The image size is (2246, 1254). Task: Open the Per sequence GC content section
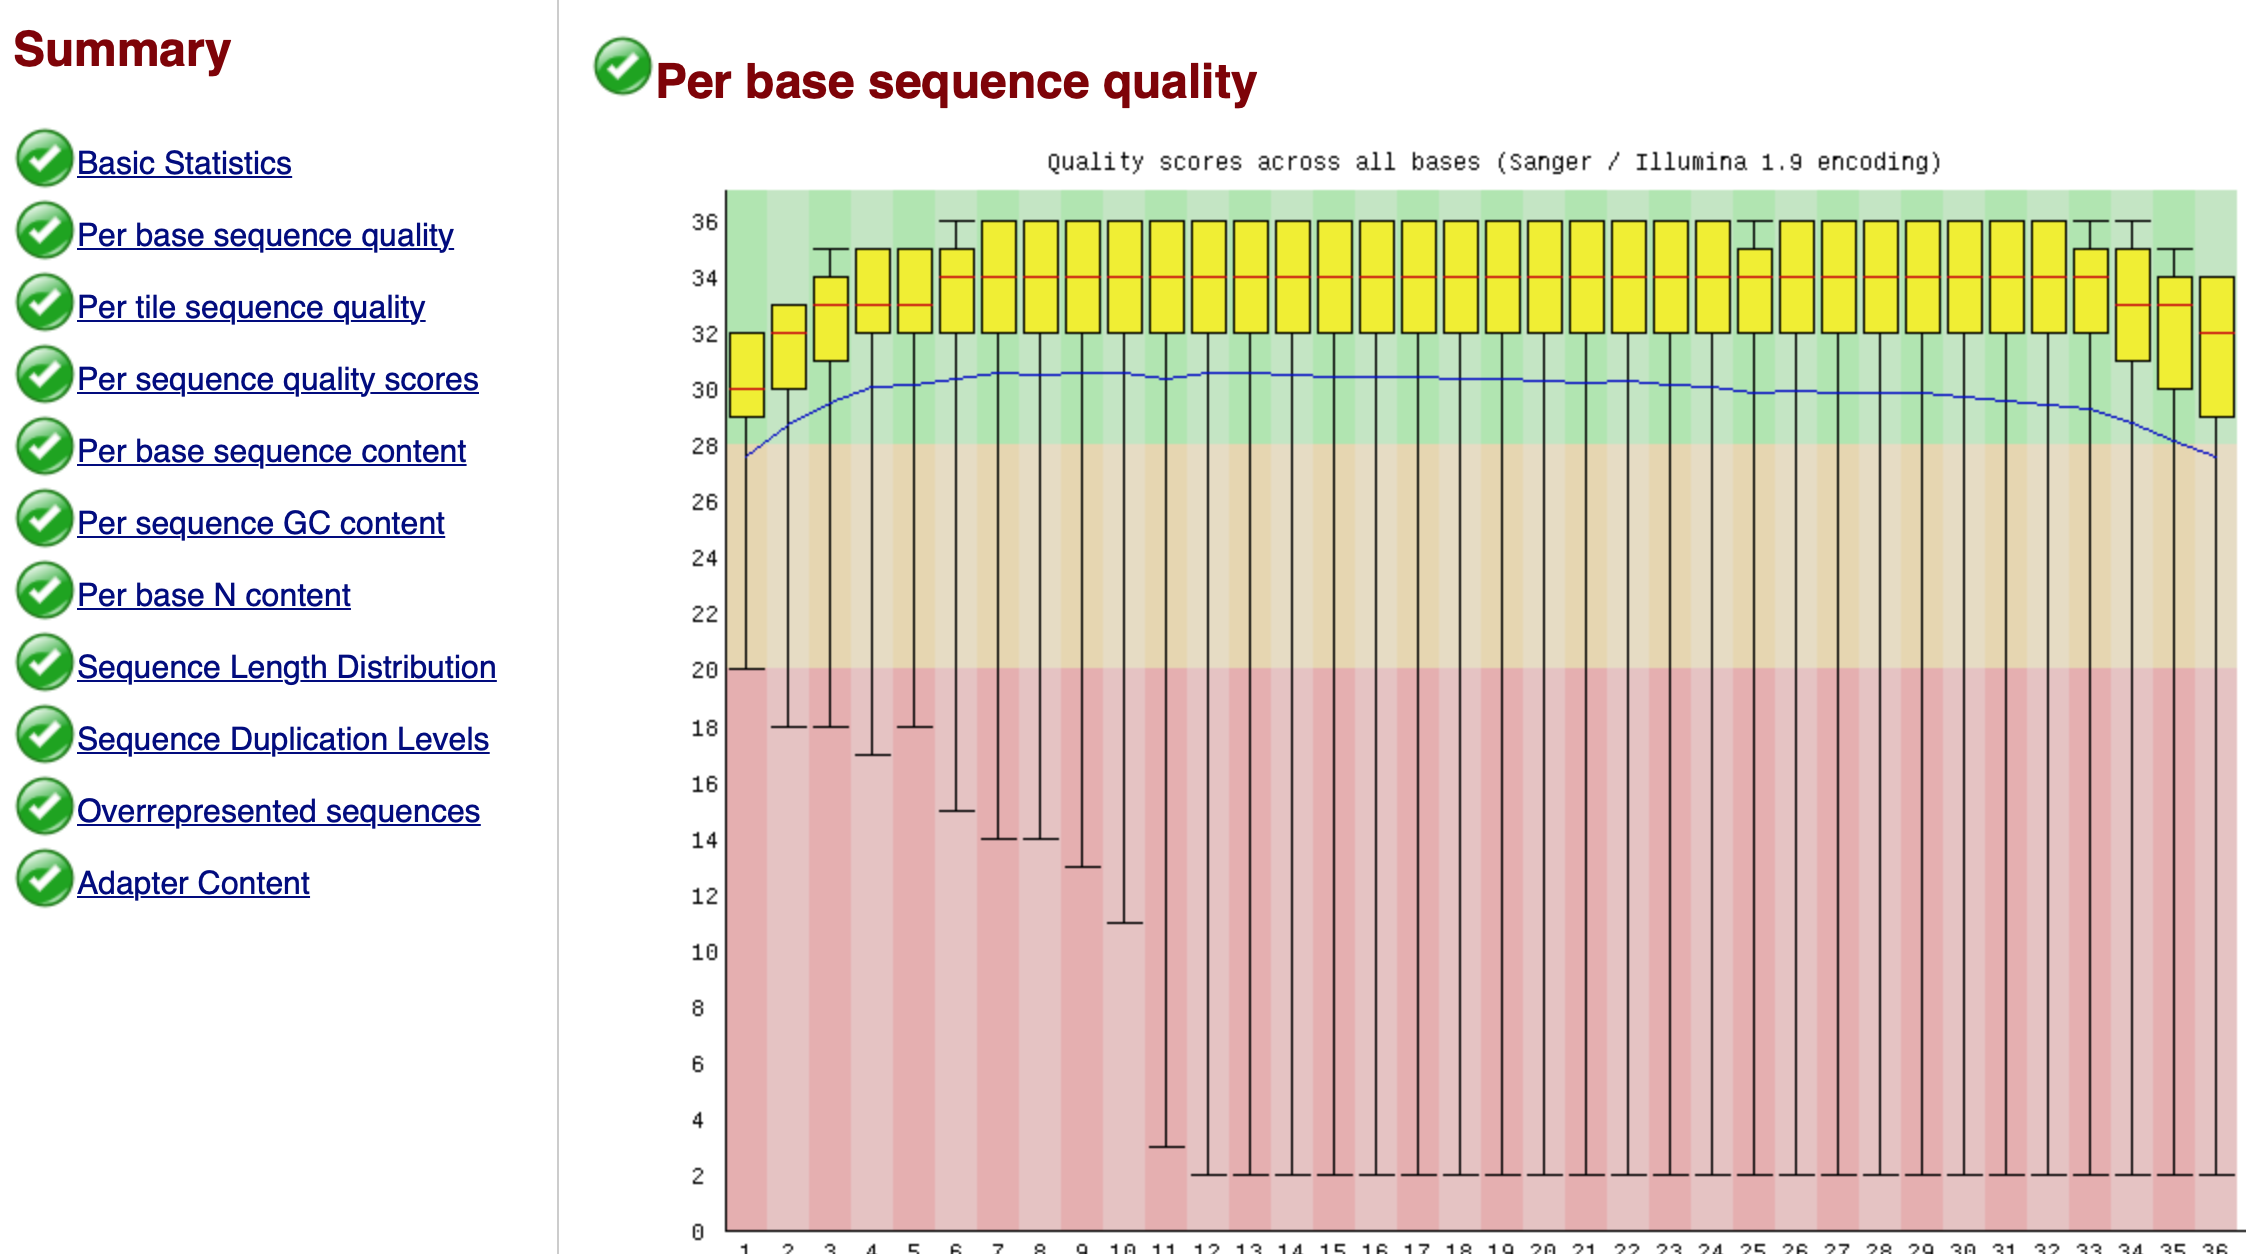[x=261, y=522]
